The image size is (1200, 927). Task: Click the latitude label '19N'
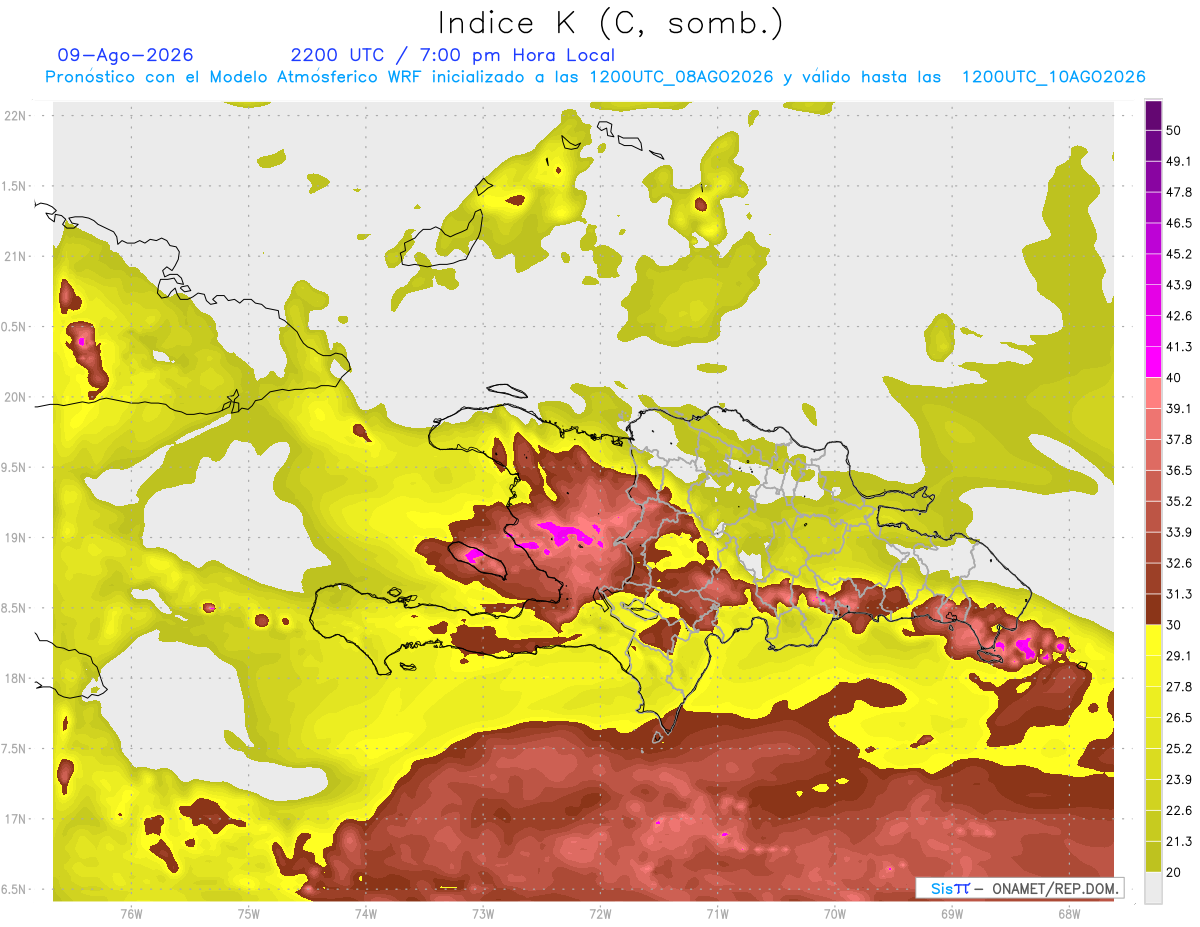17,538
